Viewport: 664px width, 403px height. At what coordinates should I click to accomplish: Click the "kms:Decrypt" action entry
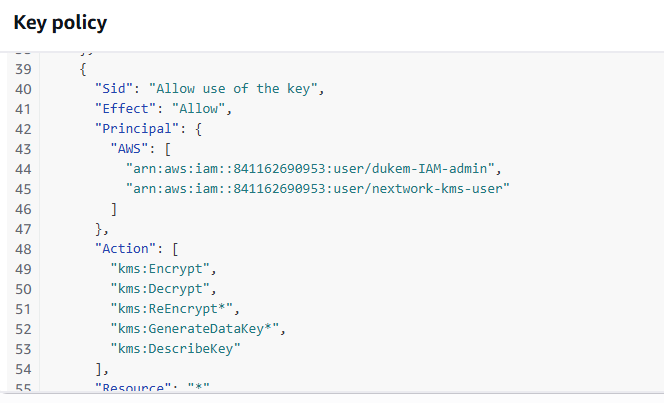coord(163,288)
